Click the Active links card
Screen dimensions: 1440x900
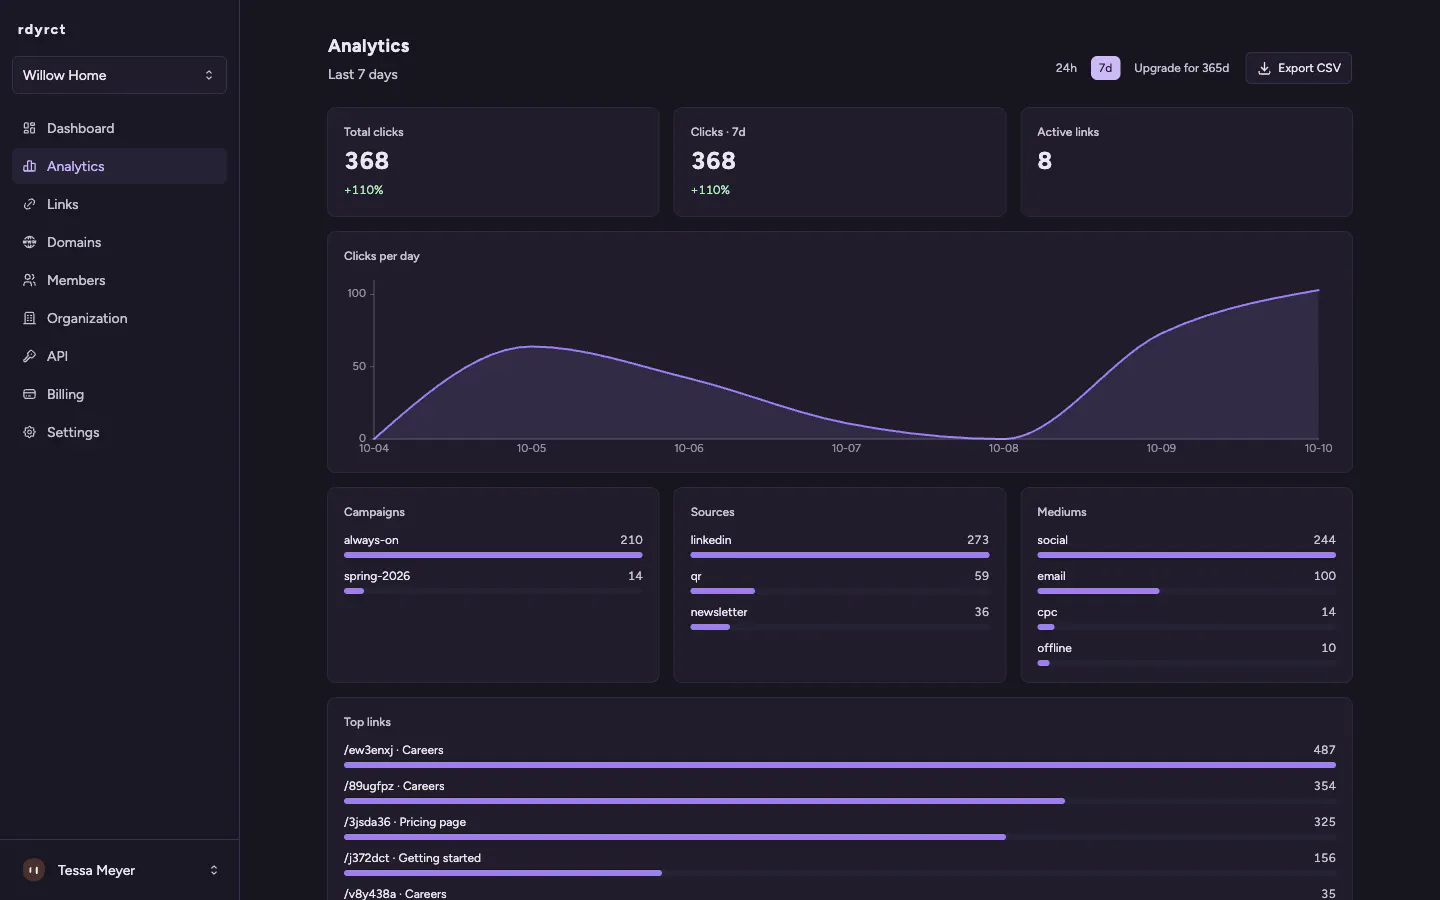pyautogui.click(x=1186, y=162)
